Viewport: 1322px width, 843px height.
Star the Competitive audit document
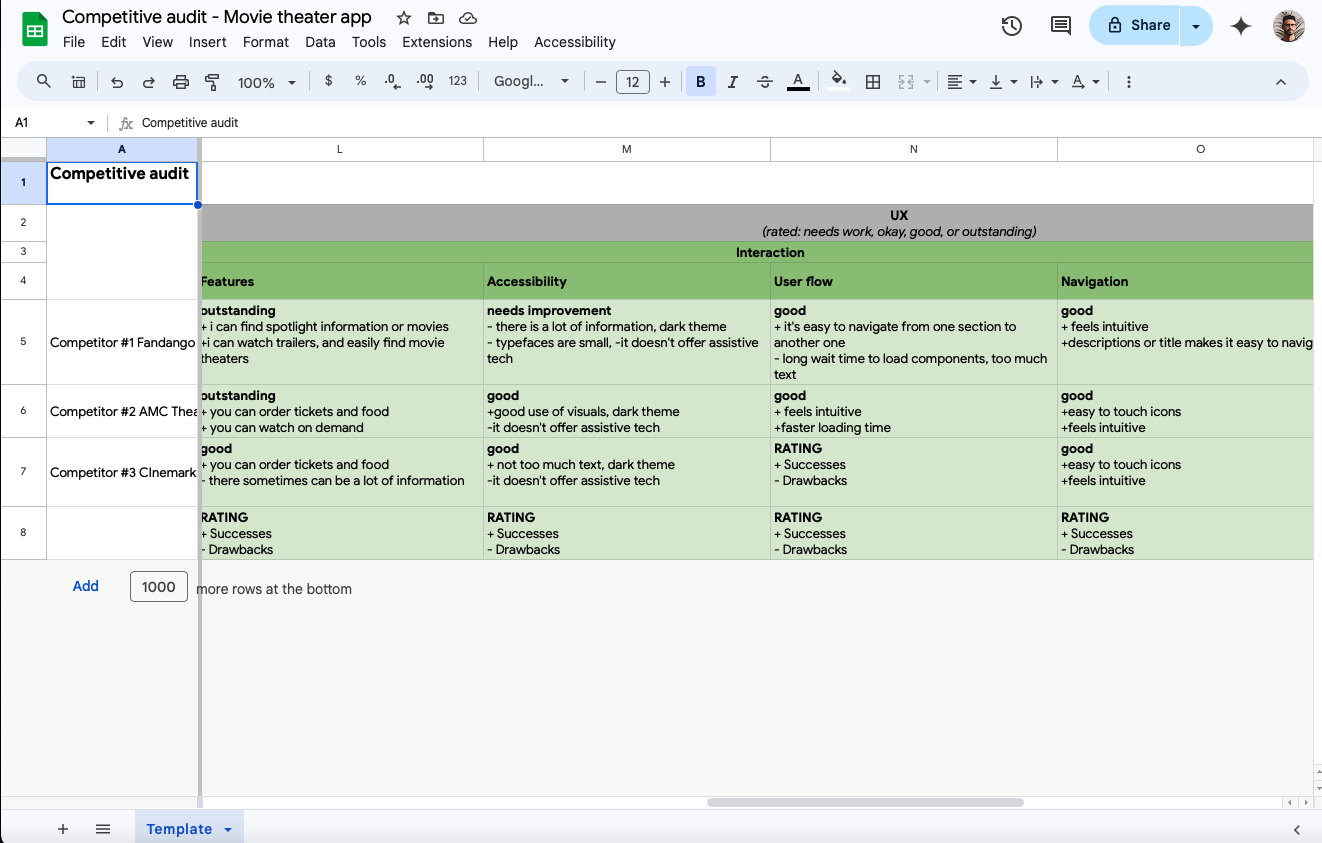pos(404,18)
